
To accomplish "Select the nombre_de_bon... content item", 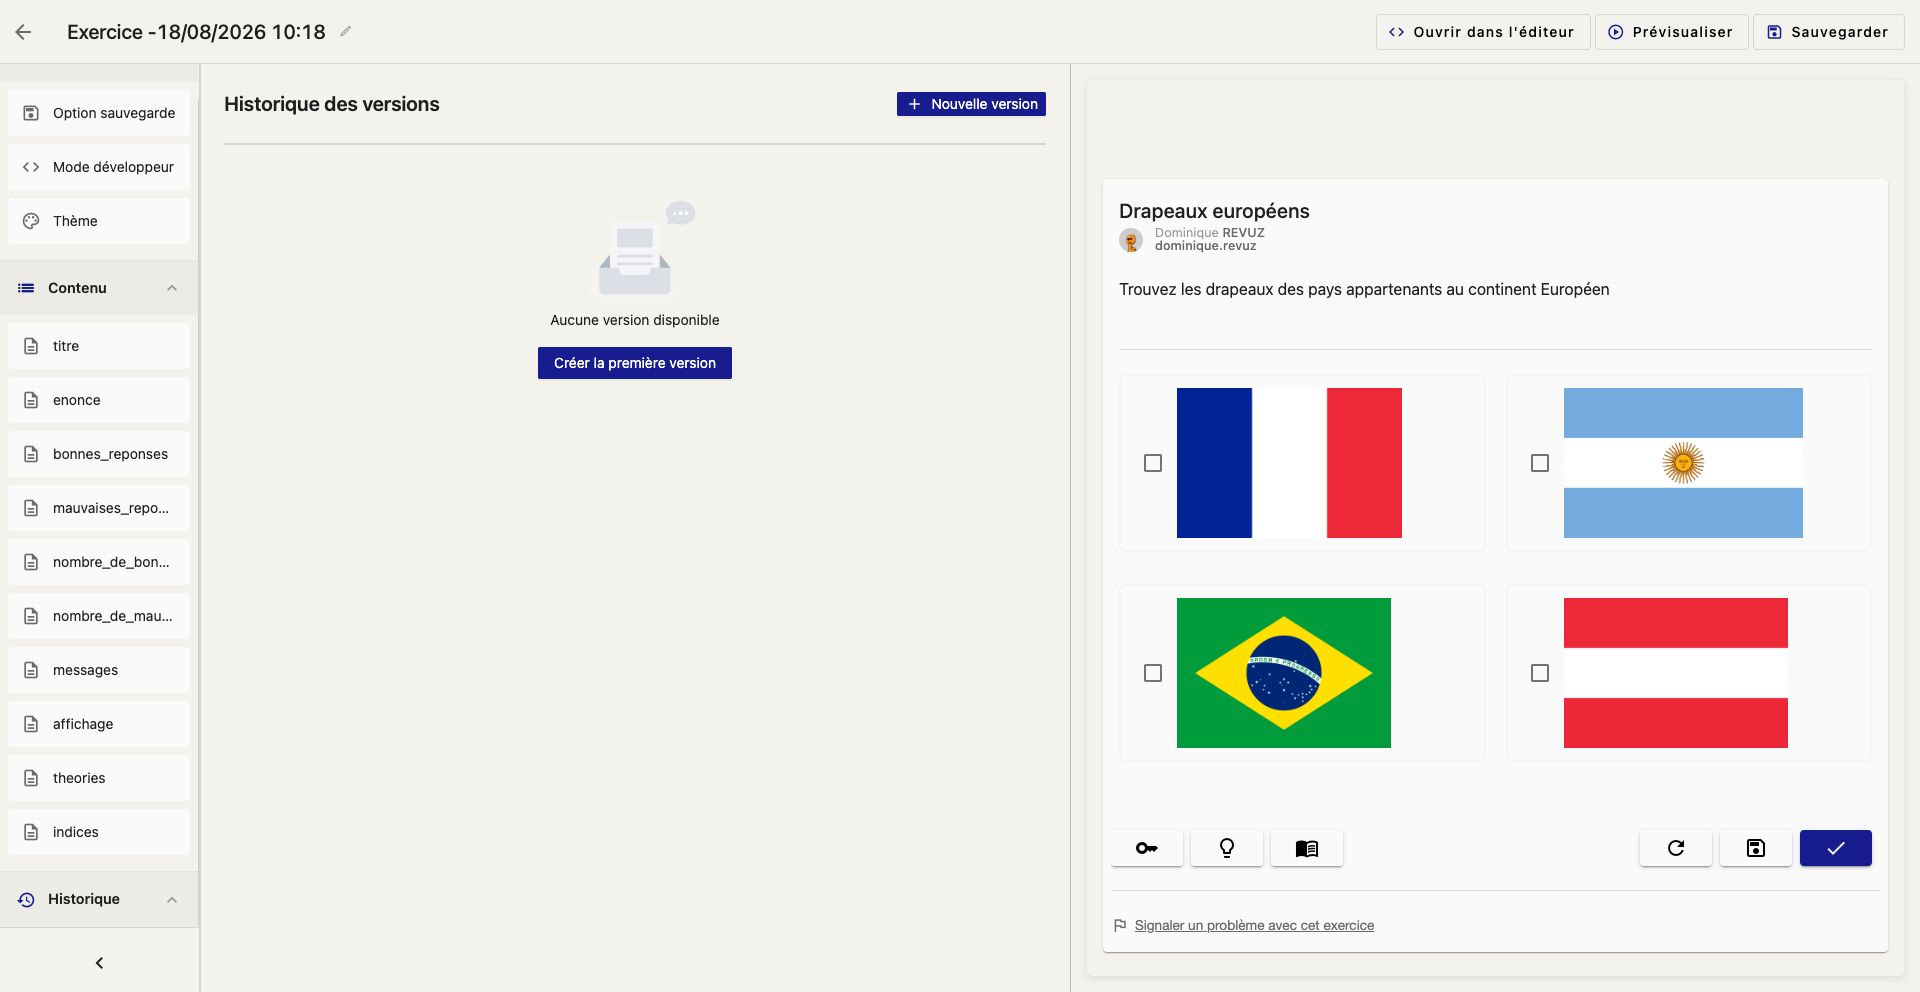I will click(x=99, y=562).
